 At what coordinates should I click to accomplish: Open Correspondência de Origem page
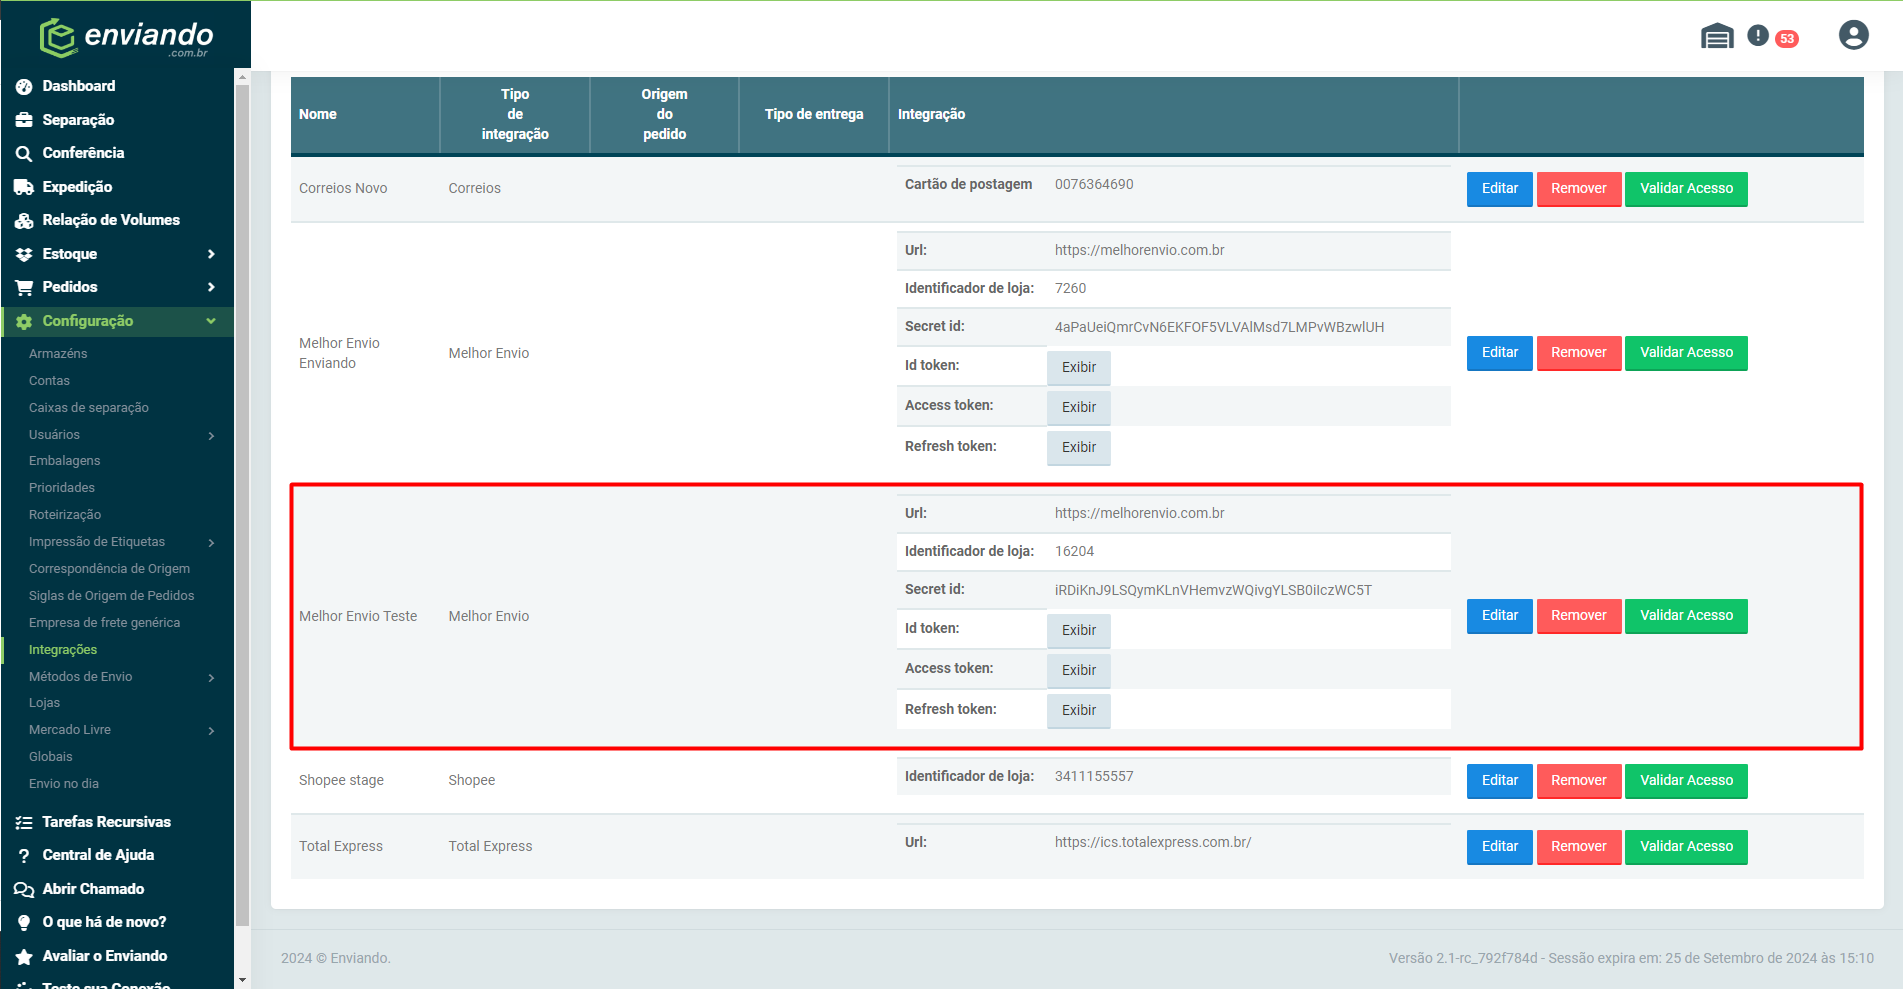109,569
